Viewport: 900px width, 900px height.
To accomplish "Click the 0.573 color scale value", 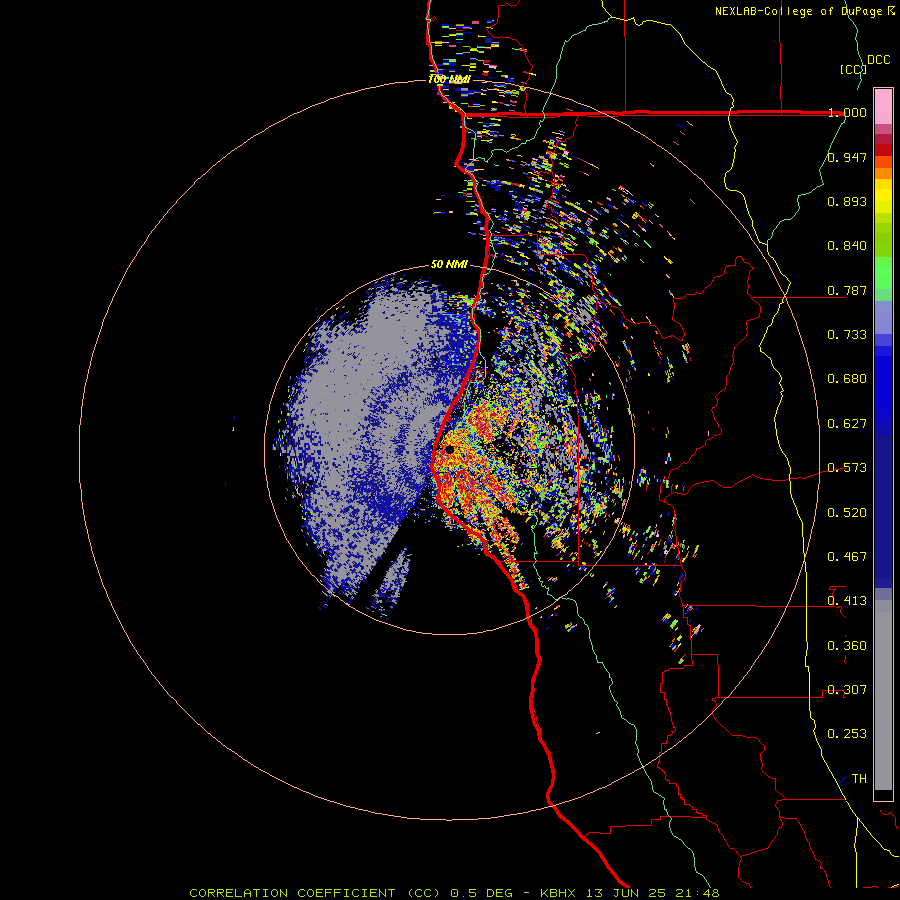I will [847, 468].
